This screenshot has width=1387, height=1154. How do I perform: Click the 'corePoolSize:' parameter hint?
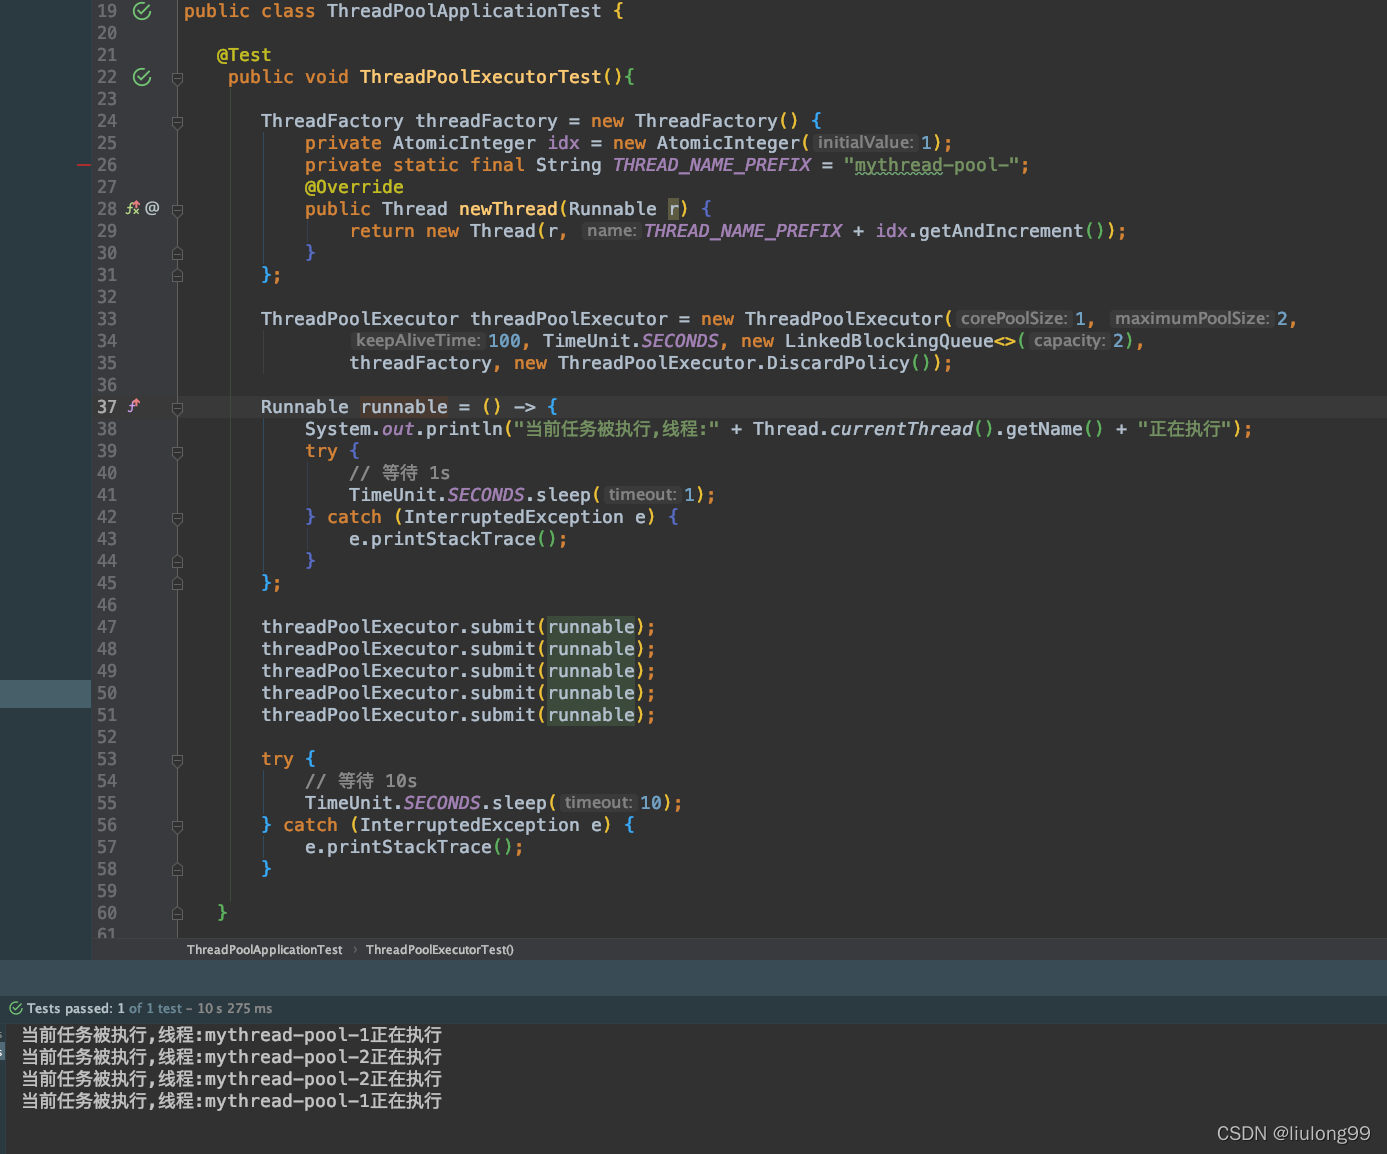click(1013, 319)
